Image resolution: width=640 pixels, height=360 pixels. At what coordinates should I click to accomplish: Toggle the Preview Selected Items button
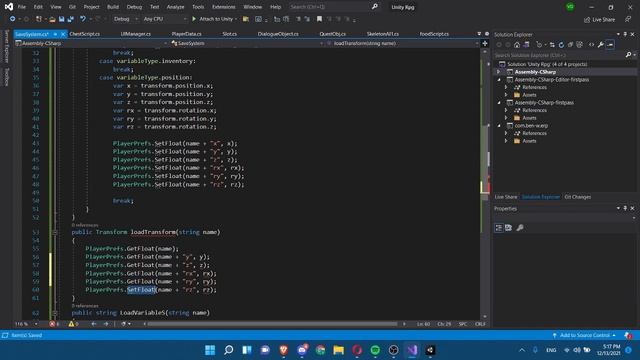pyautogui.click(x=610, y=44)
